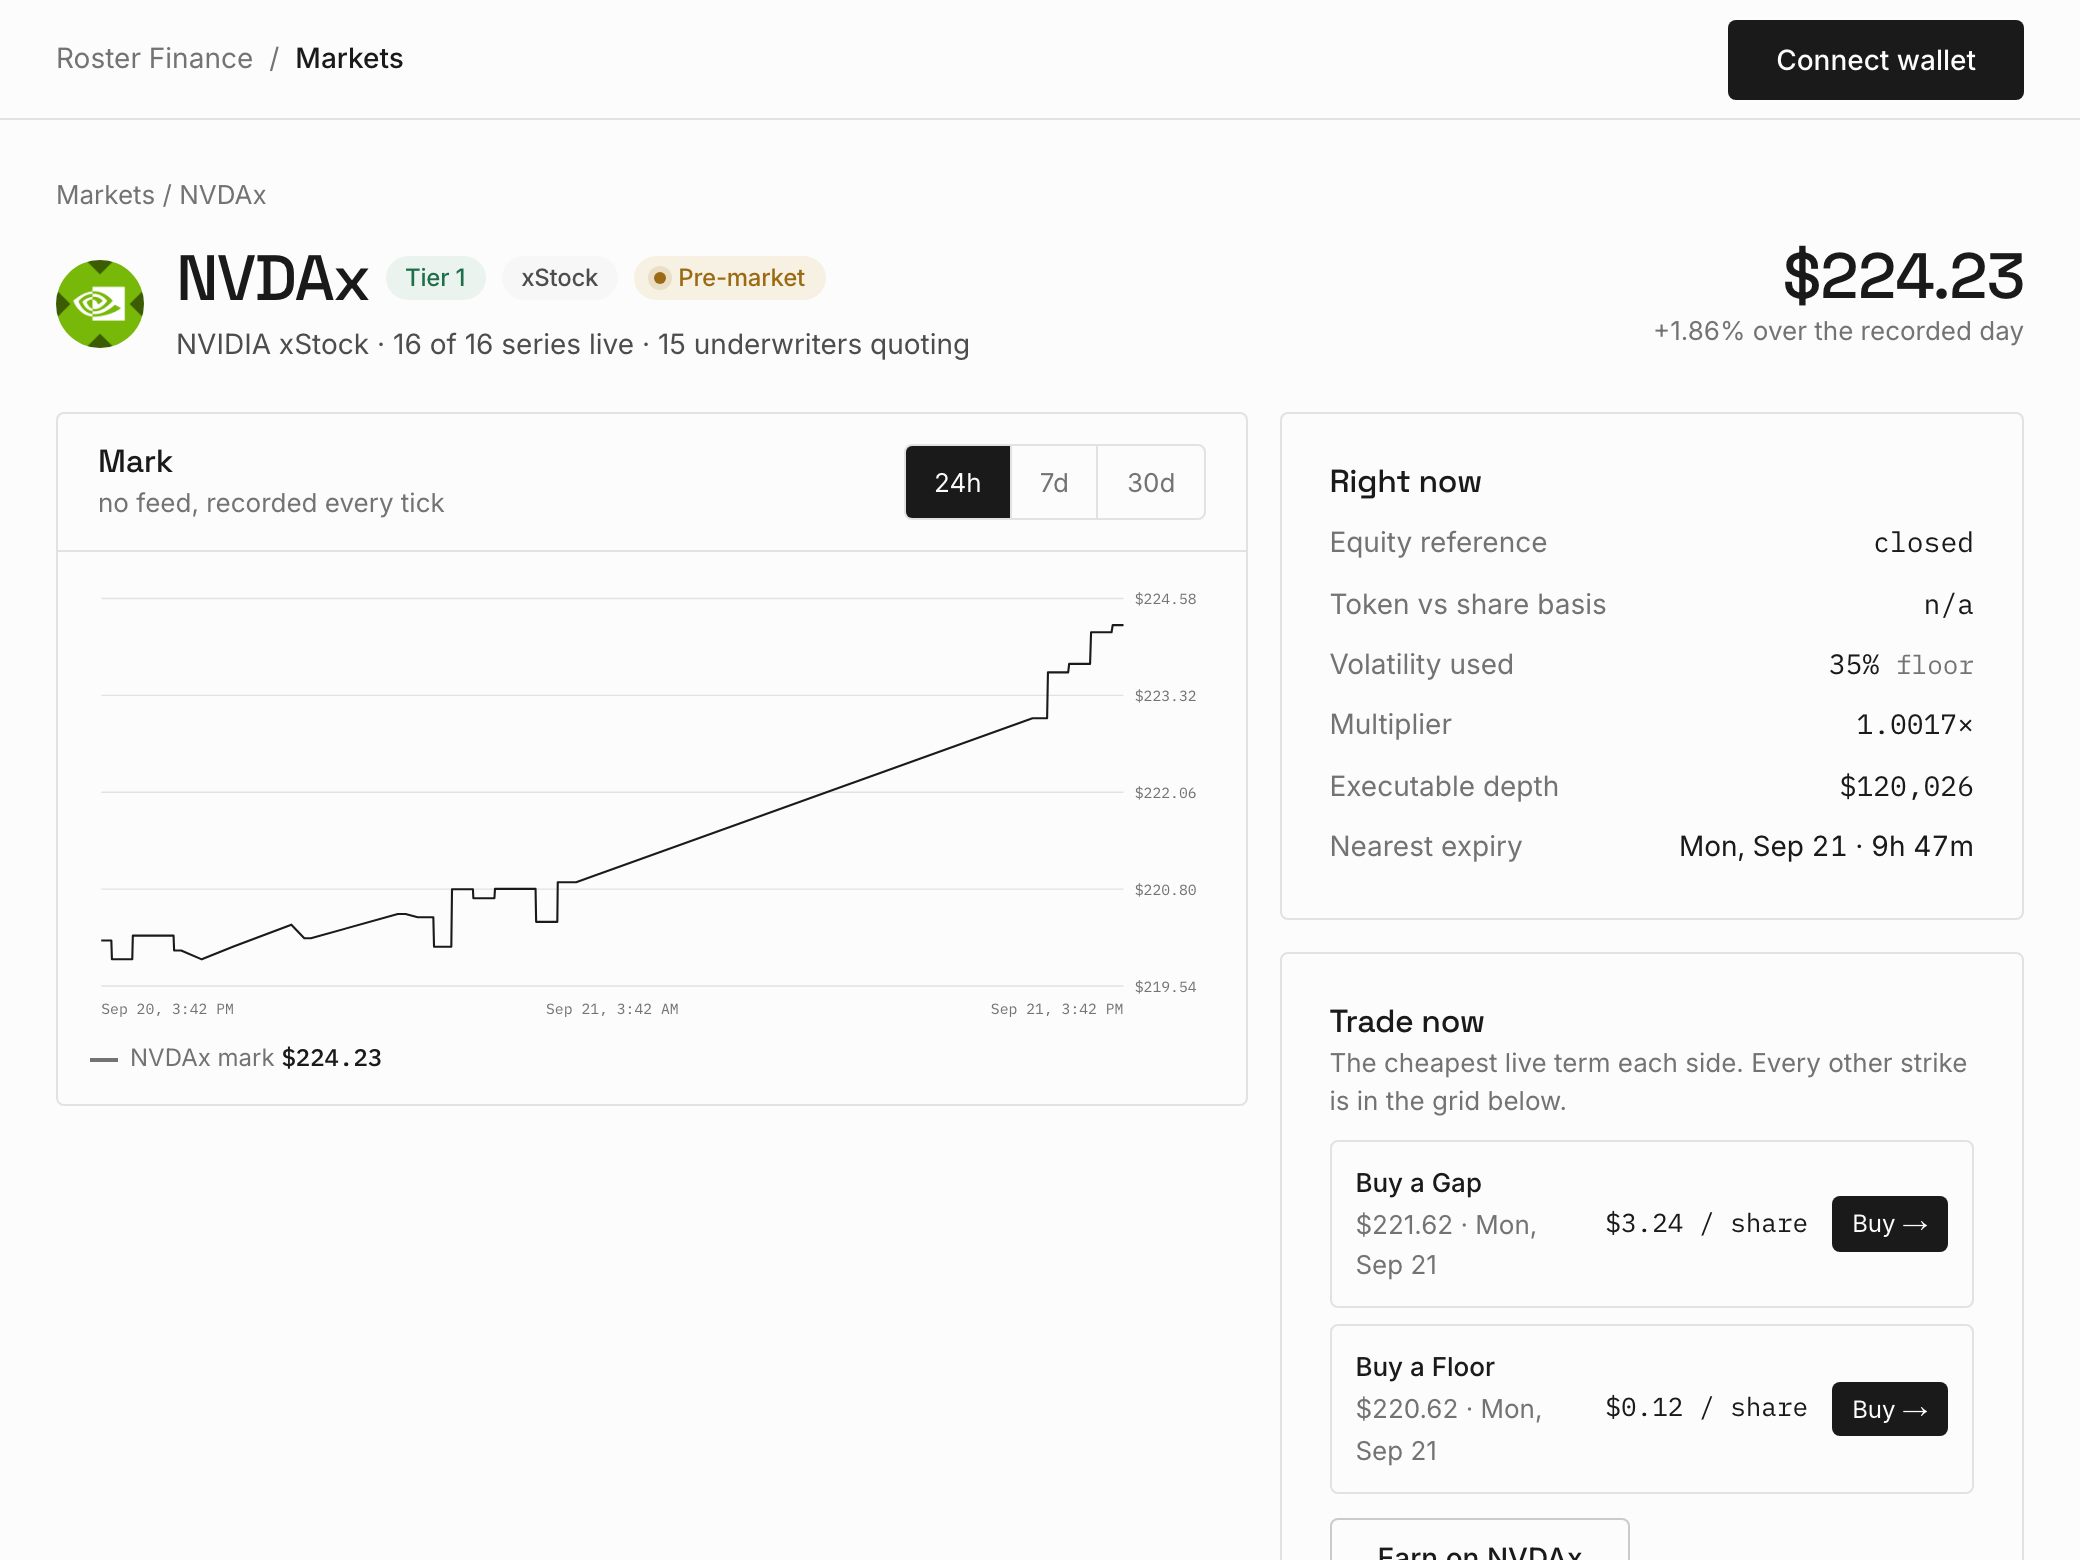Click the 'cheapest live term each side' description
2080x1560 pixels.
click(1648, 1082)
